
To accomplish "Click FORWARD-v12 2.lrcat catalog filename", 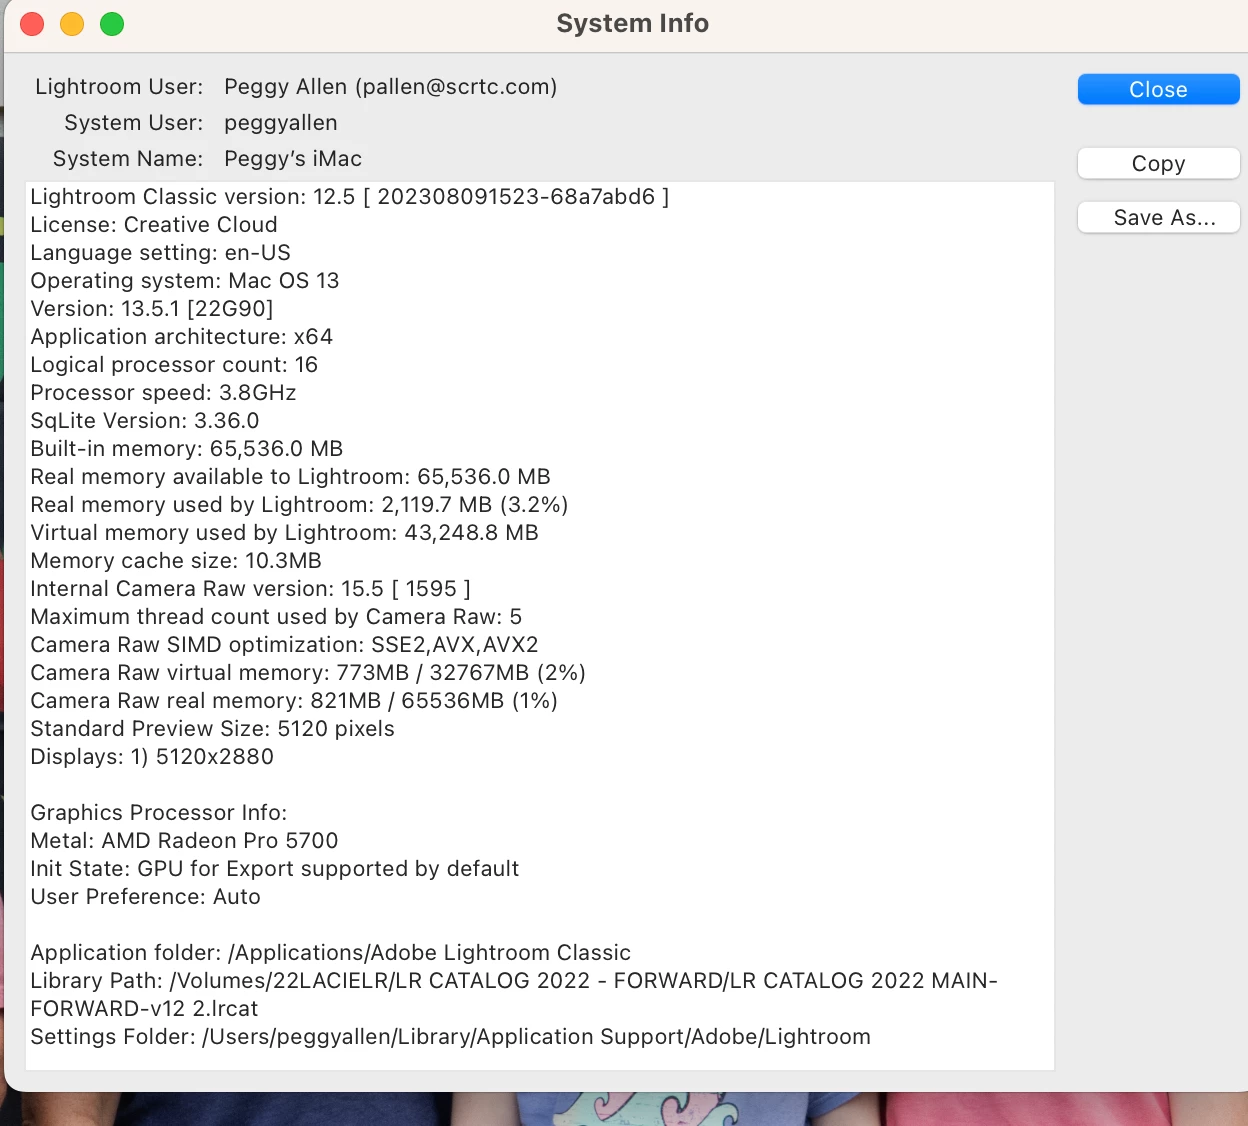I will pos(144,1009).
